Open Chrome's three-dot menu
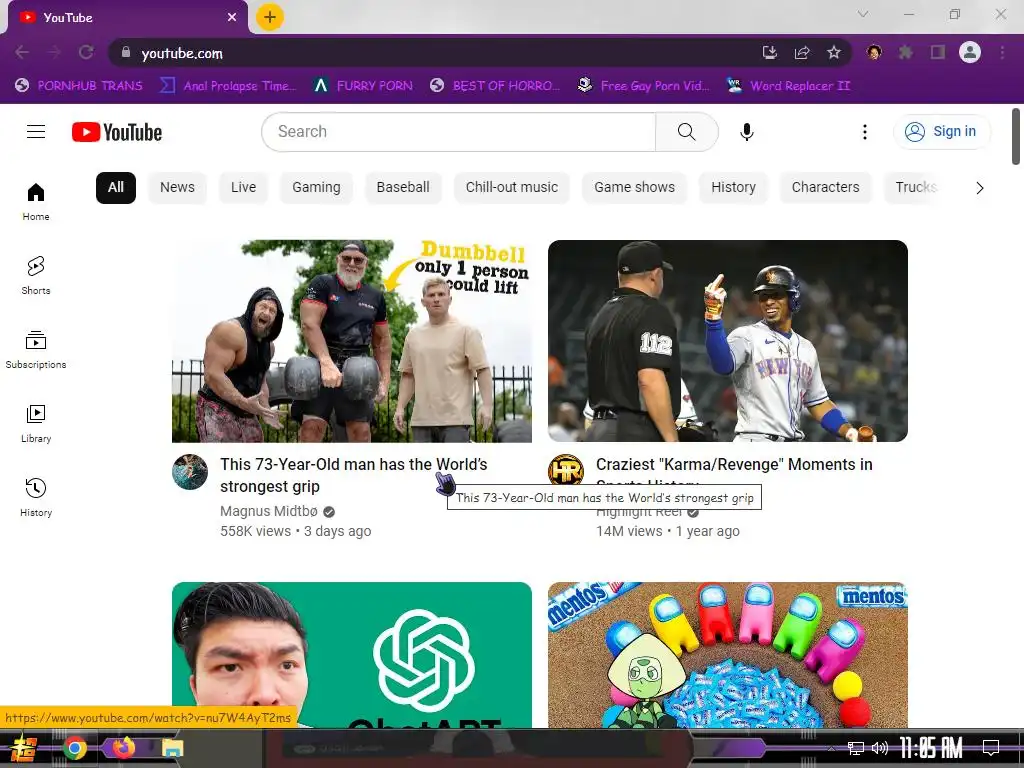The image size is (1024, 768). point(1002,52)
